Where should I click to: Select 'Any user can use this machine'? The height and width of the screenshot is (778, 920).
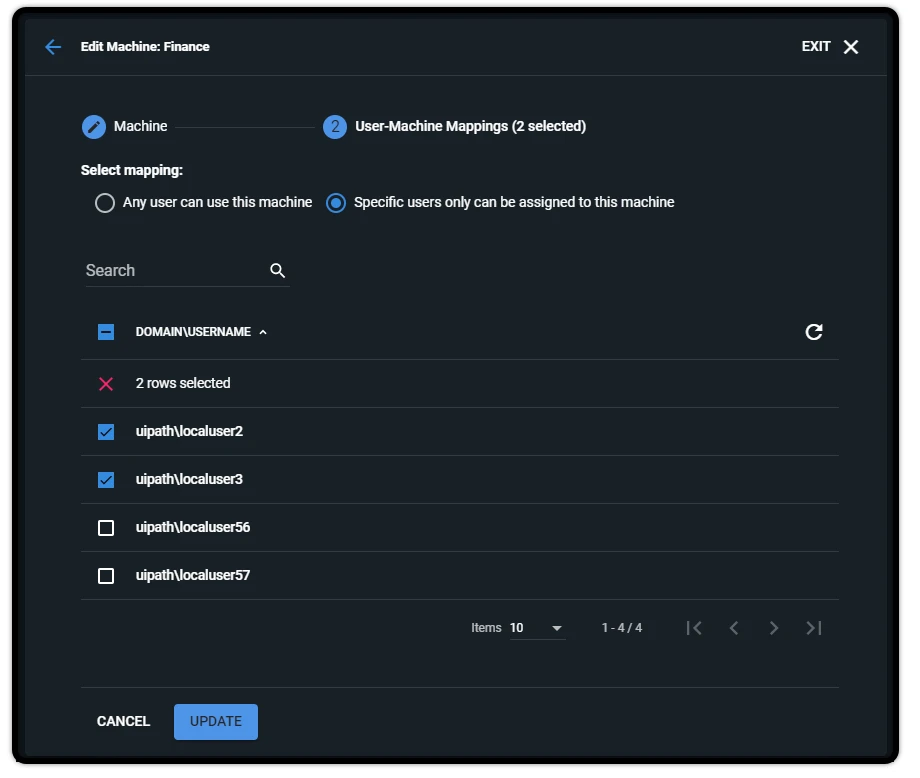[x=105, y=203]
